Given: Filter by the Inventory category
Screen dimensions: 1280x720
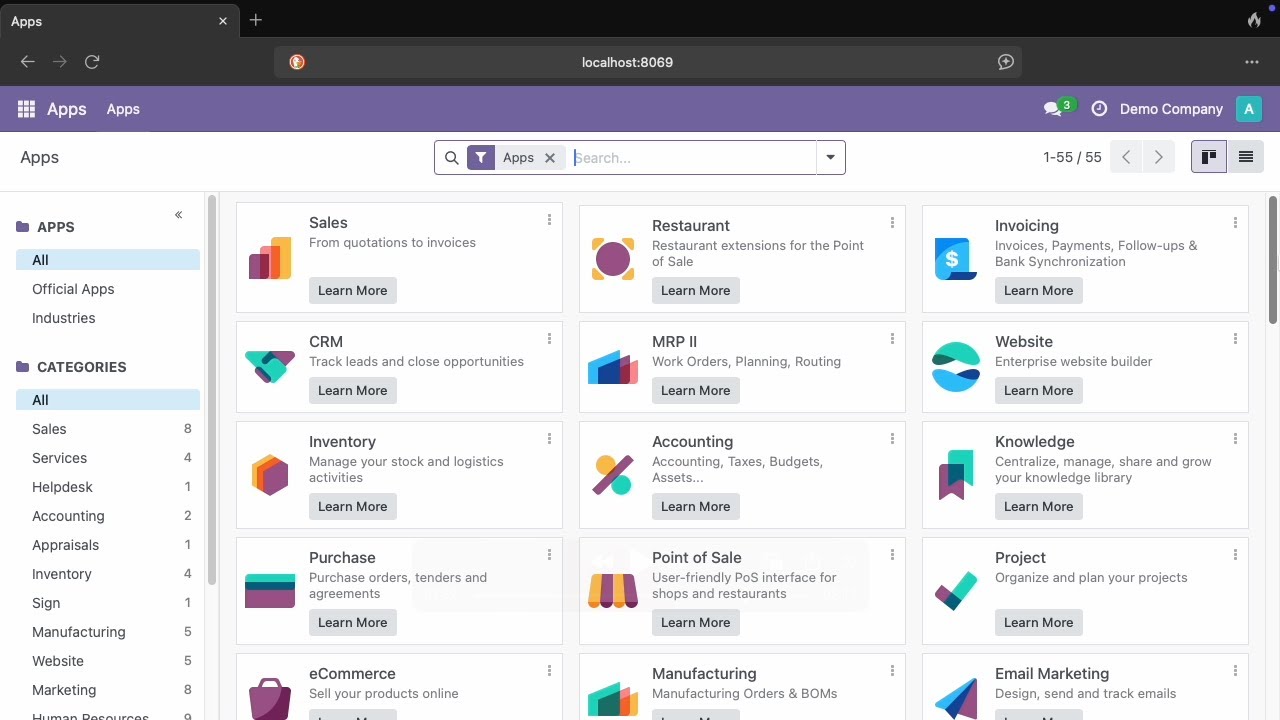Looking at the screenshot, I should (108, 574).
